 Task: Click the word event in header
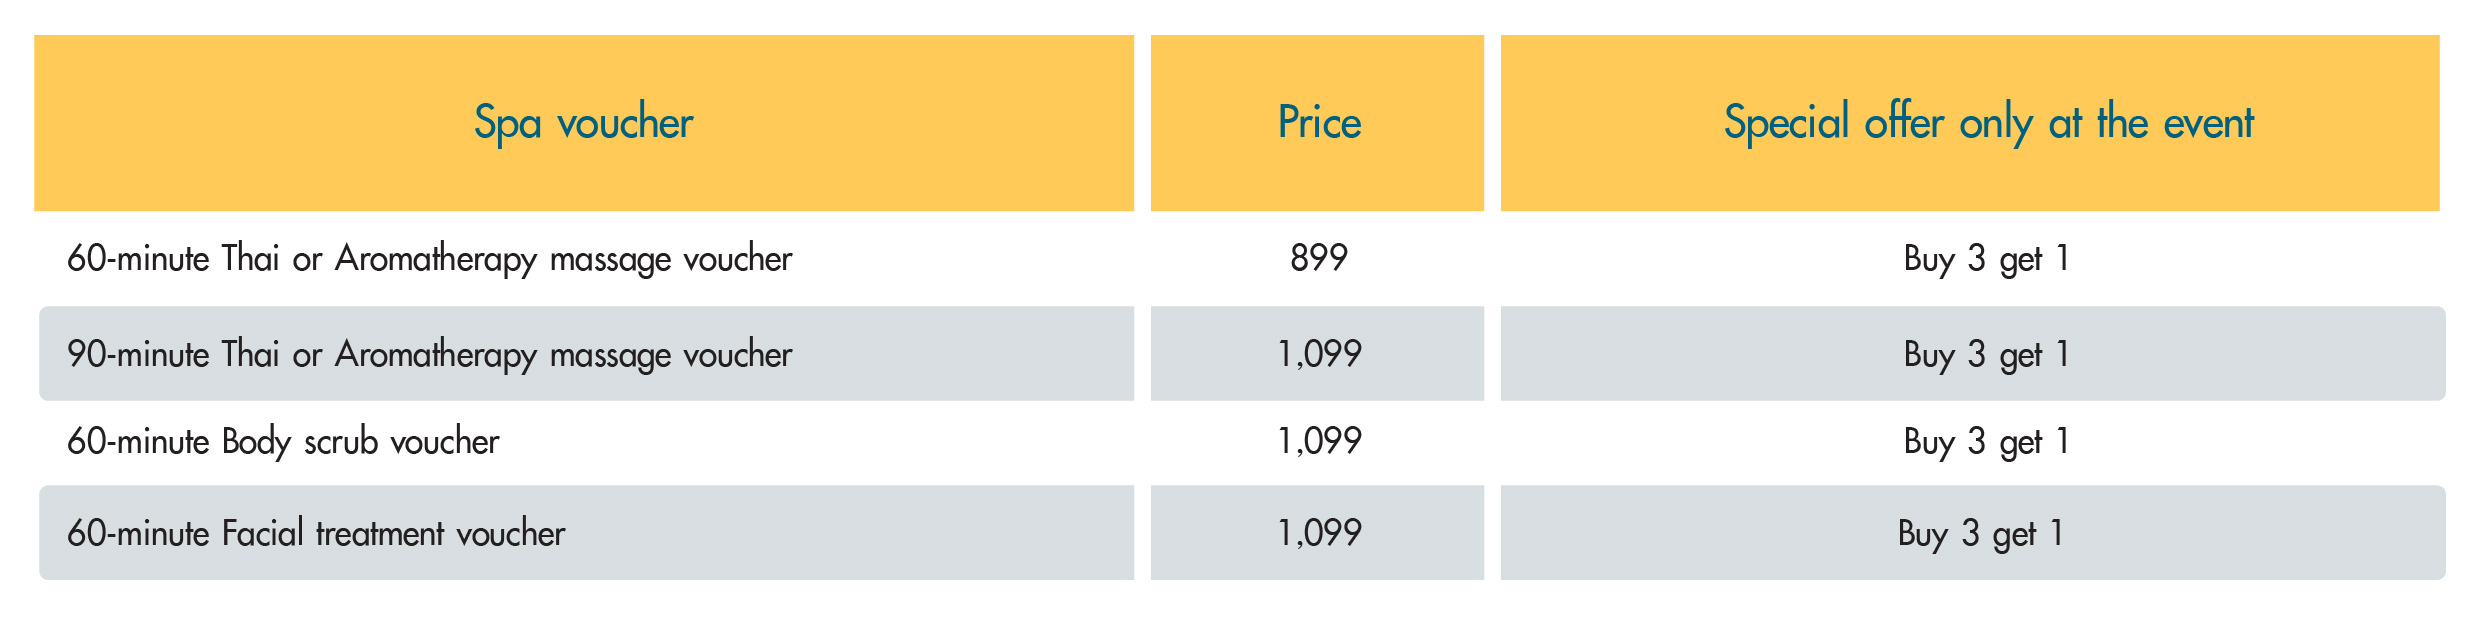click(x=2208, y=123)
